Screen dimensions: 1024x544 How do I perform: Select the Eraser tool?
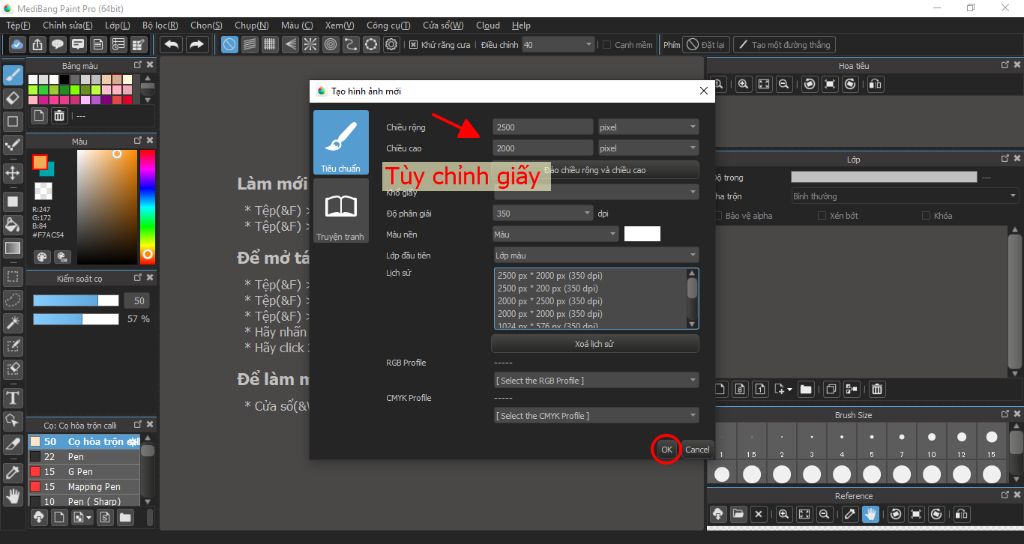coord(12,98)
